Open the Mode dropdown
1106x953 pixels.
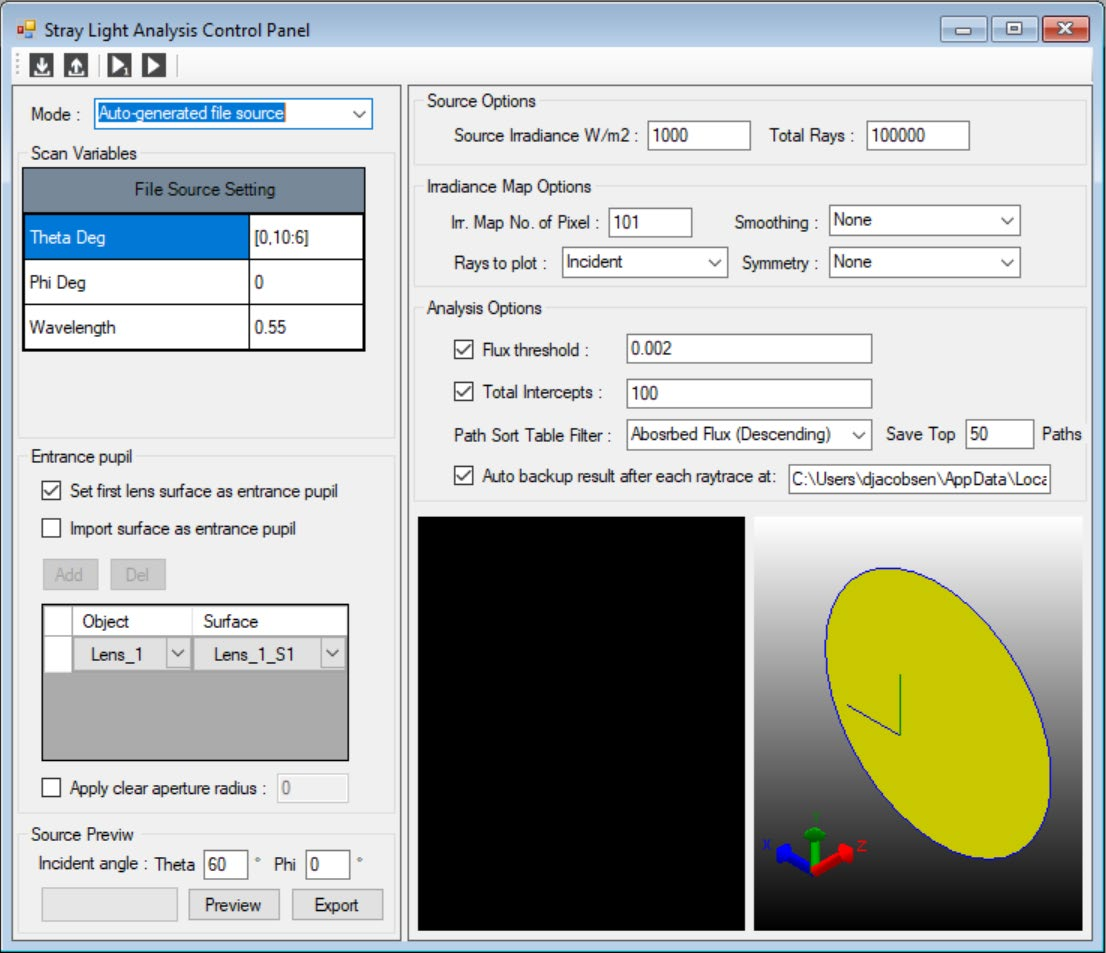tap(358, 114)
